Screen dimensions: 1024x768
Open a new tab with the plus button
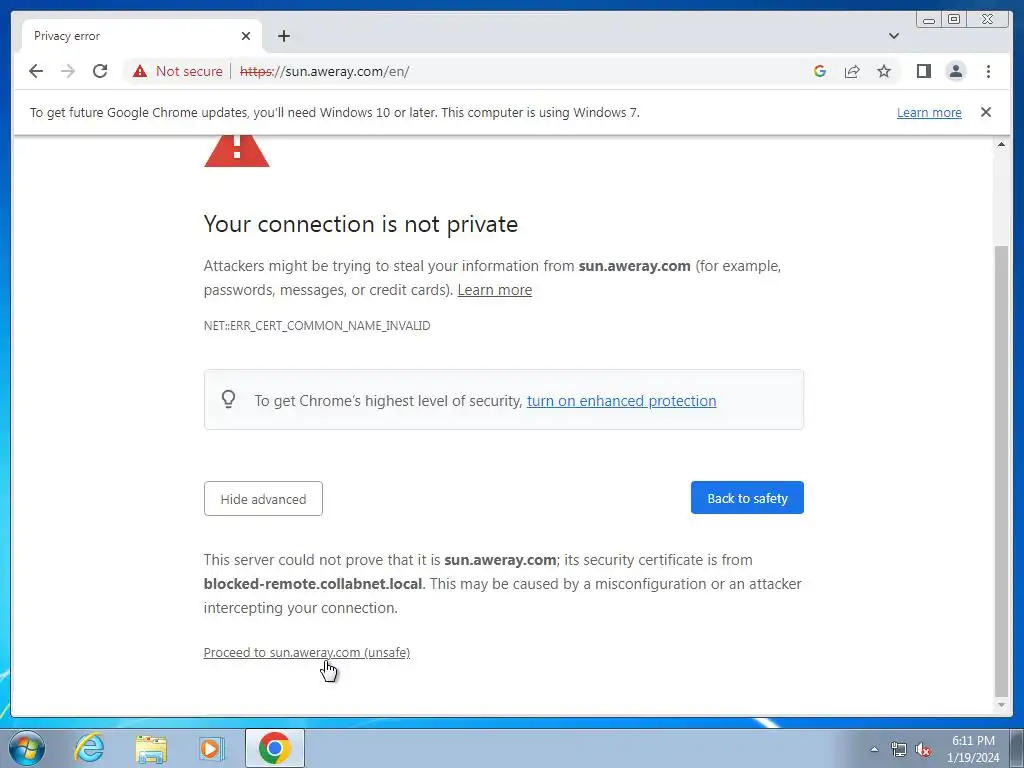tap(283, 36)
